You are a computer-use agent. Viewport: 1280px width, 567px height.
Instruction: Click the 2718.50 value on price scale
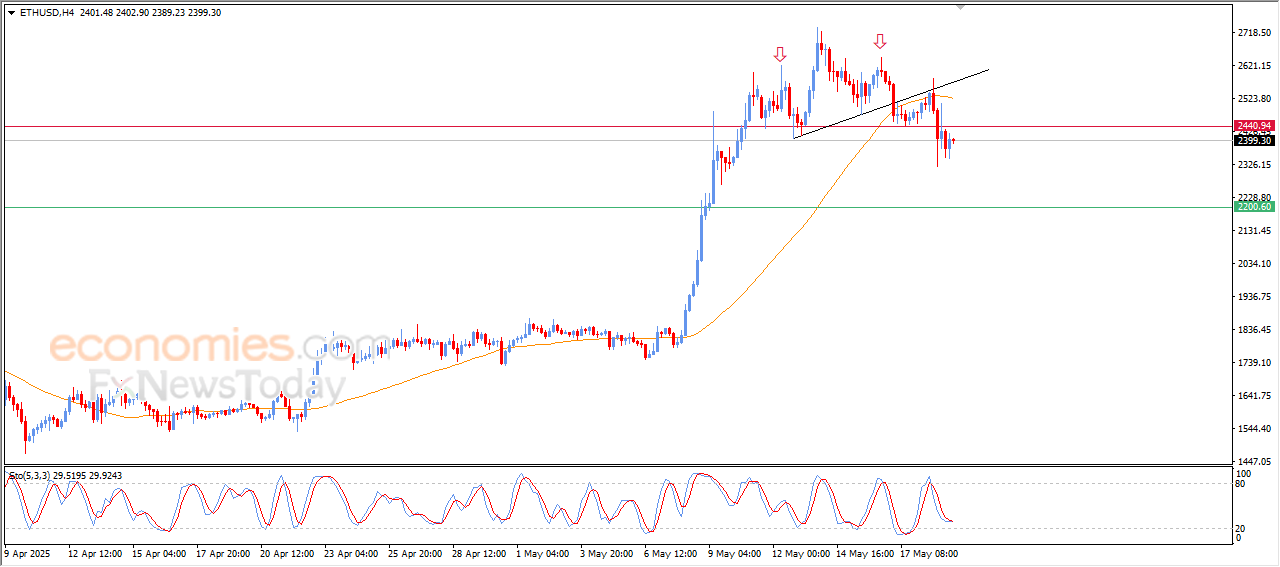pyautogui.click(x=1254, y=33)
